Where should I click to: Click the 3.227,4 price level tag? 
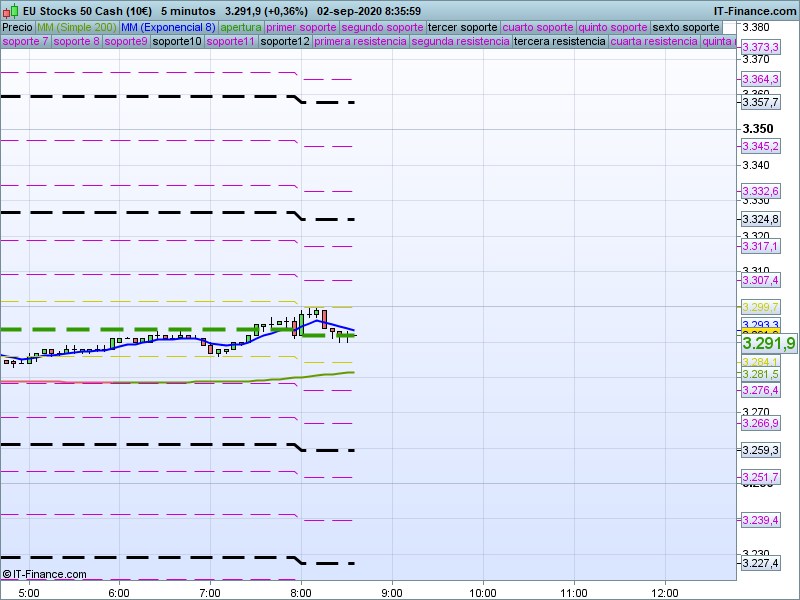coord(760,563)
